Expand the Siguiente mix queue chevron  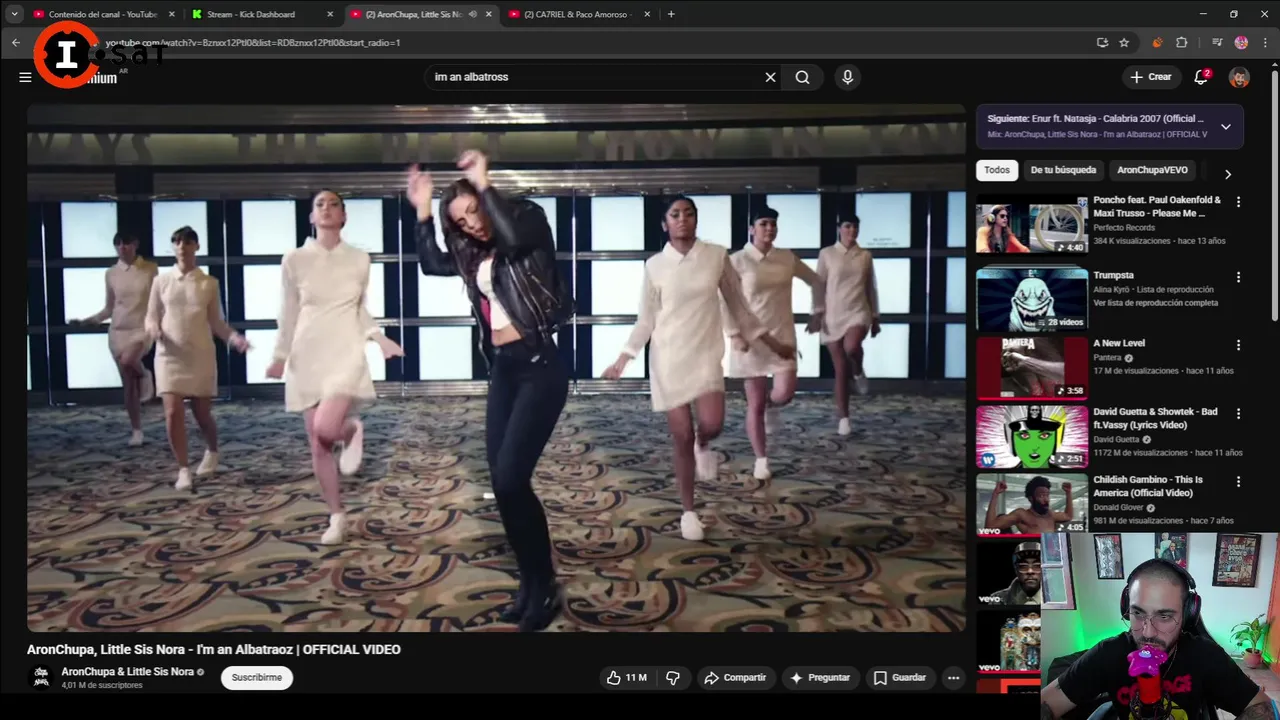pyautogui.click(x=1225, y=127)
